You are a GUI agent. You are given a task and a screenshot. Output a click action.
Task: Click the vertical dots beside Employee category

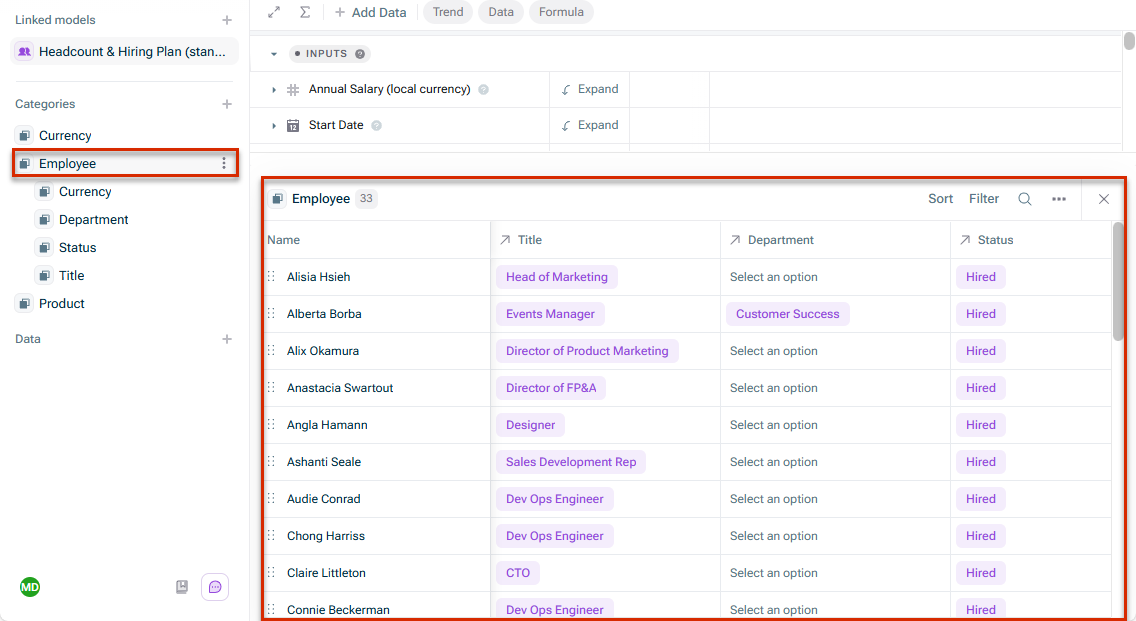coord(224,164)
